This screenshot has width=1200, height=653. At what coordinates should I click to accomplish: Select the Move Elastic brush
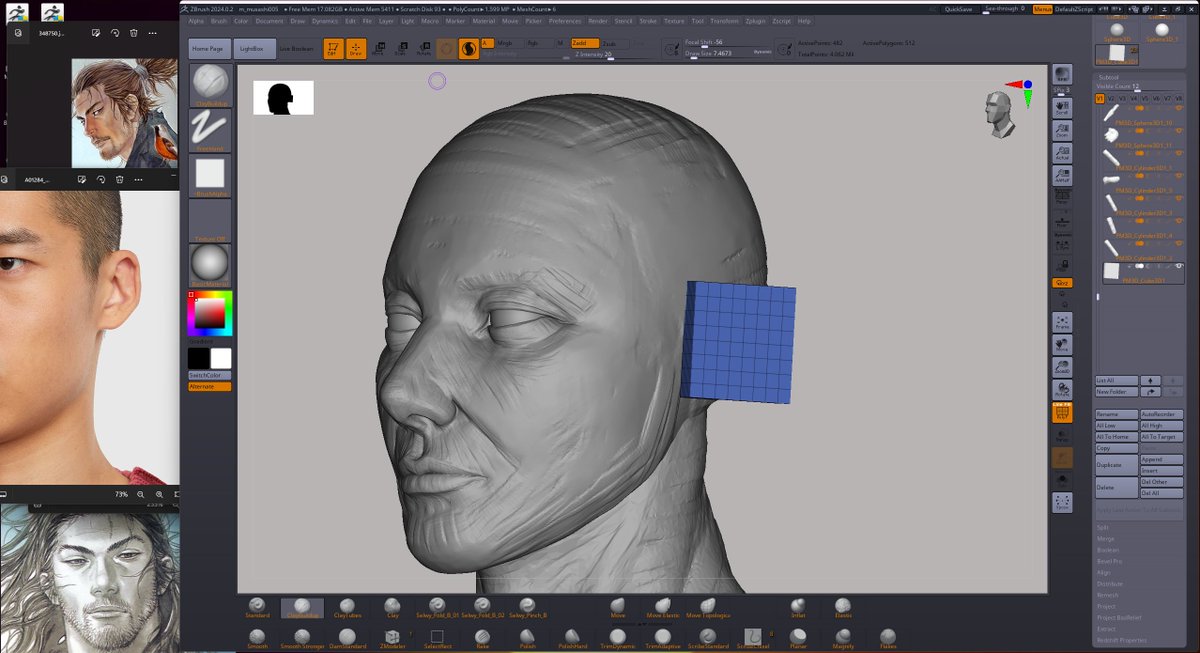(663, 608)
